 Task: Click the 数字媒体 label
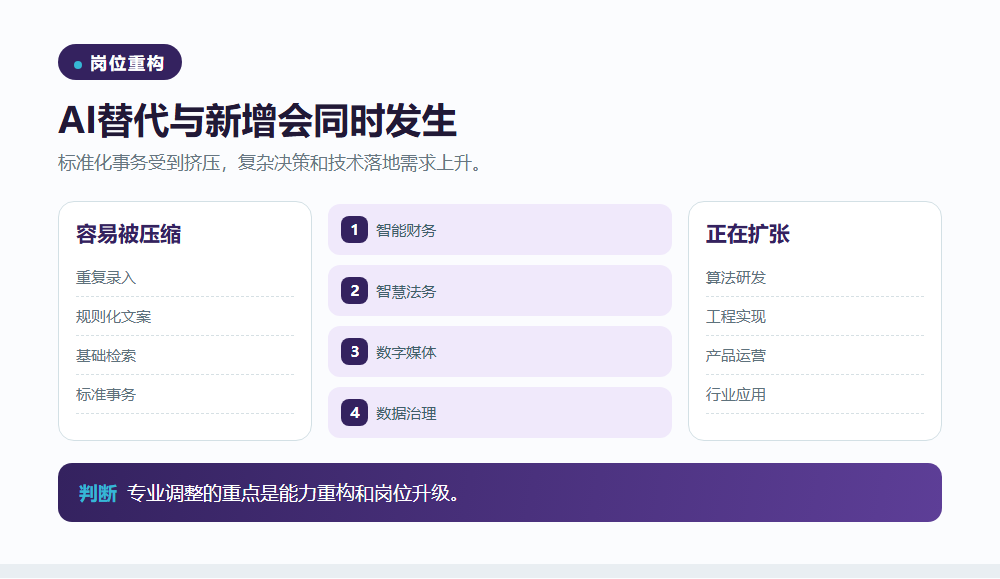point(406,353)
